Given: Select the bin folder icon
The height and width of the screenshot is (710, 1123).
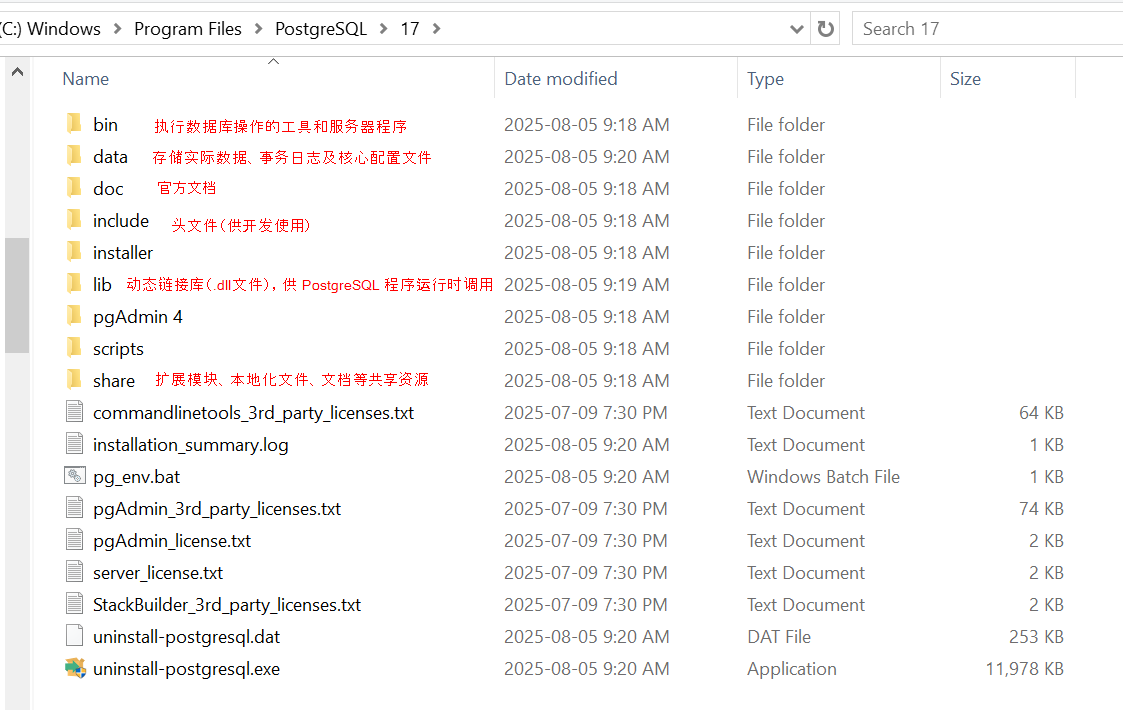Looking at the screenshot, I should pyautogui.click(x=74, y=124).
